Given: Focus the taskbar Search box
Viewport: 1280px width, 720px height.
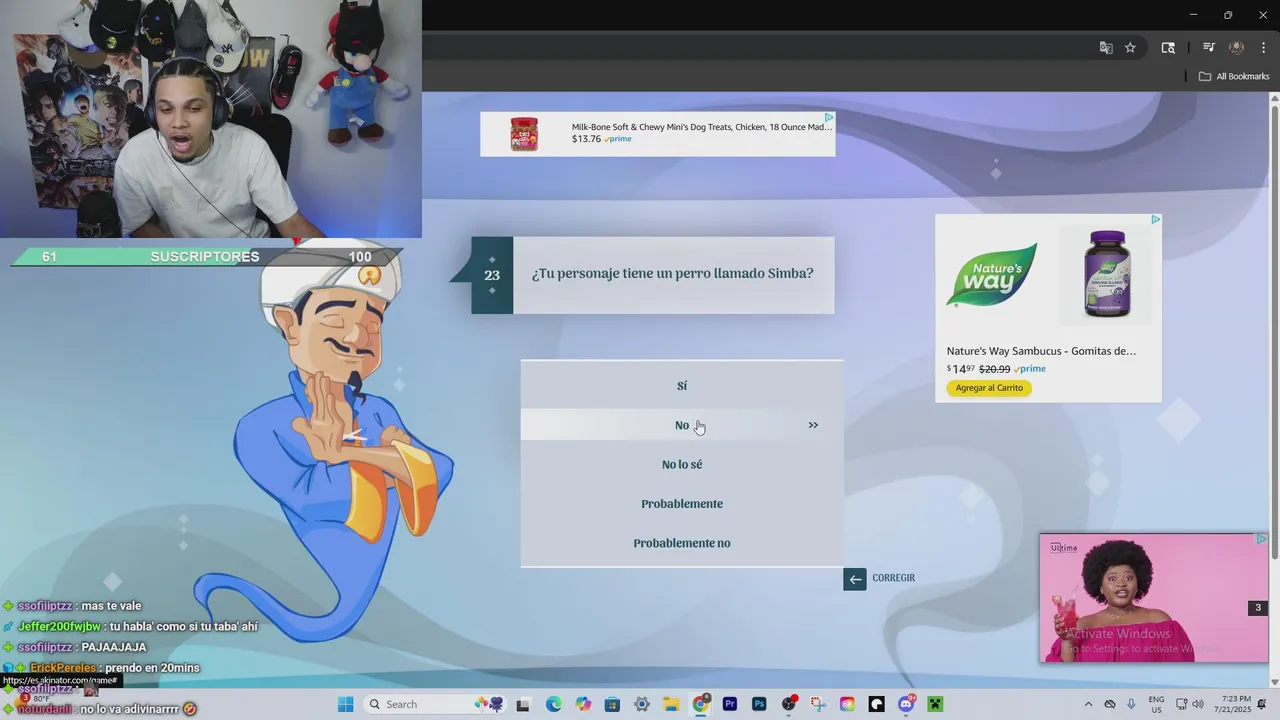Looking at the screenshot, I should click(435, 704).
